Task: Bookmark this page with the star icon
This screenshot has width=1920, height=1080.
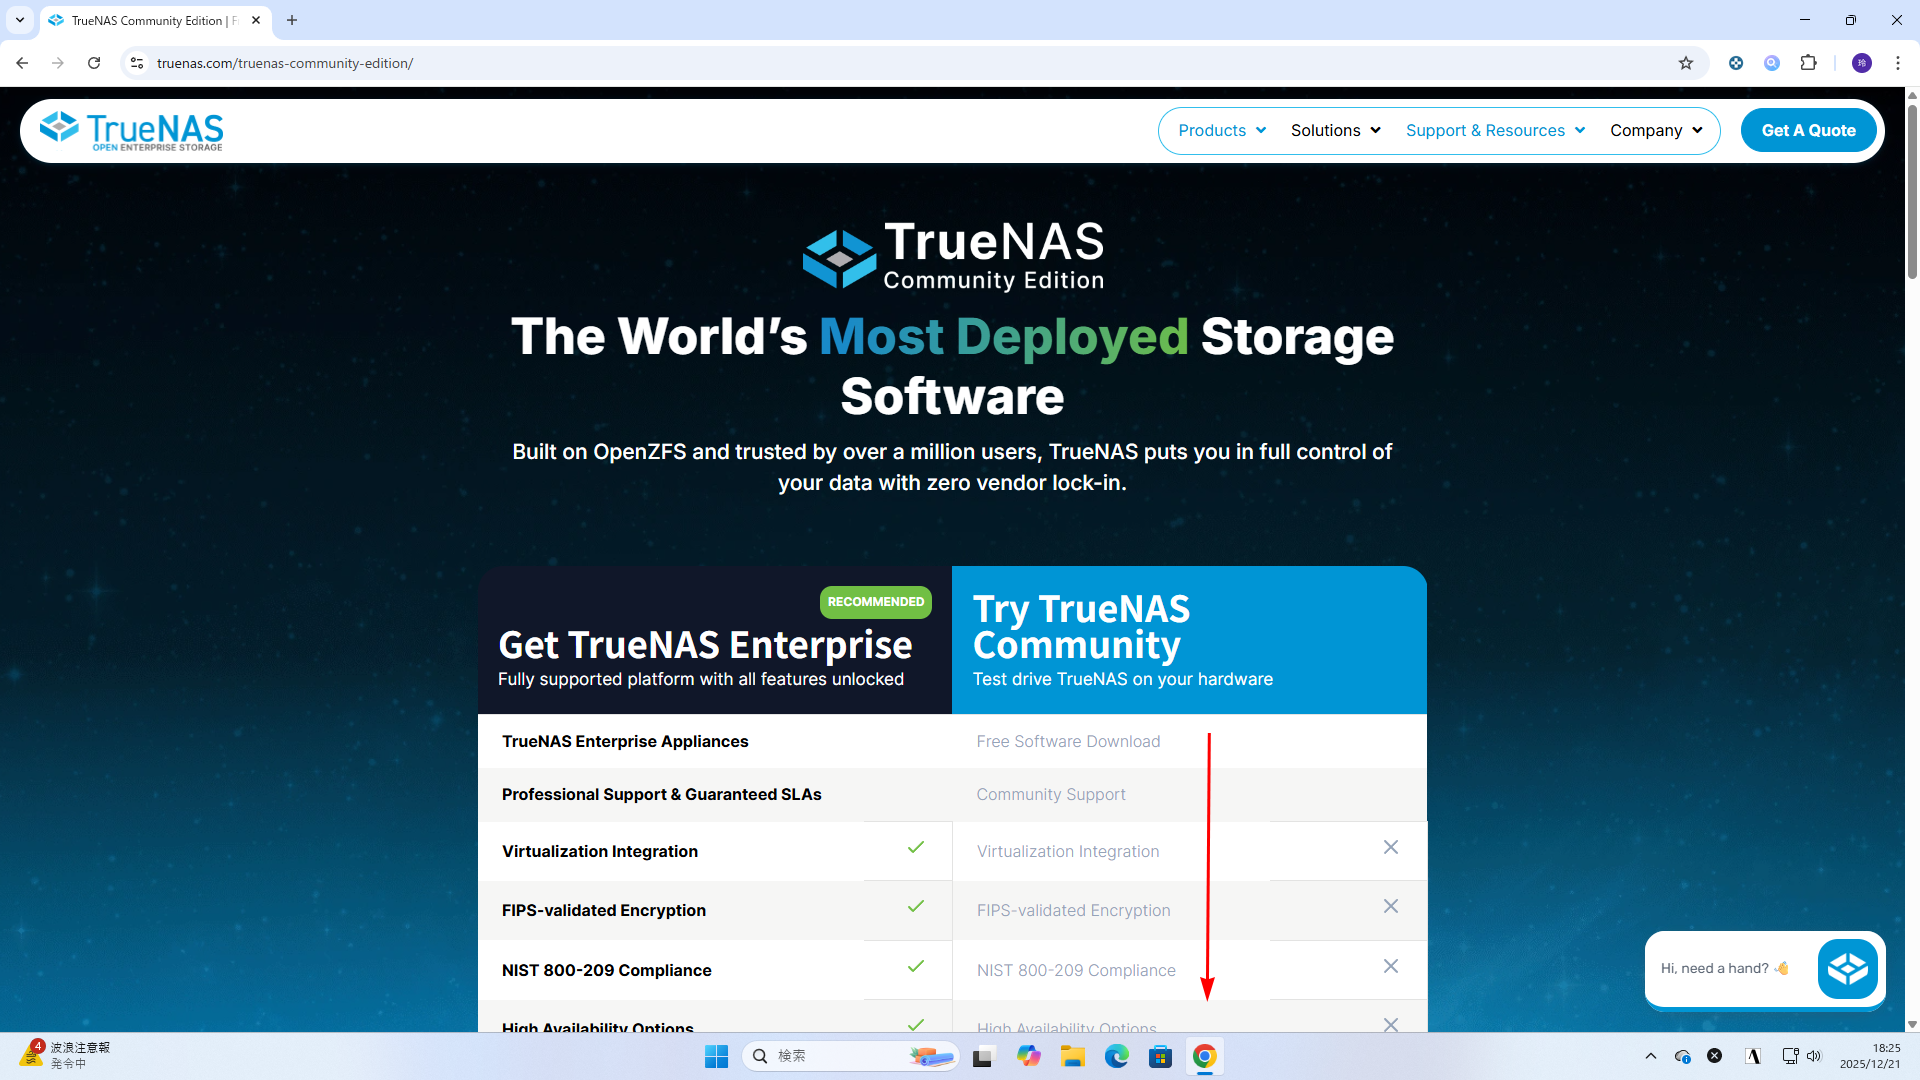Action: pos(1686,63)
